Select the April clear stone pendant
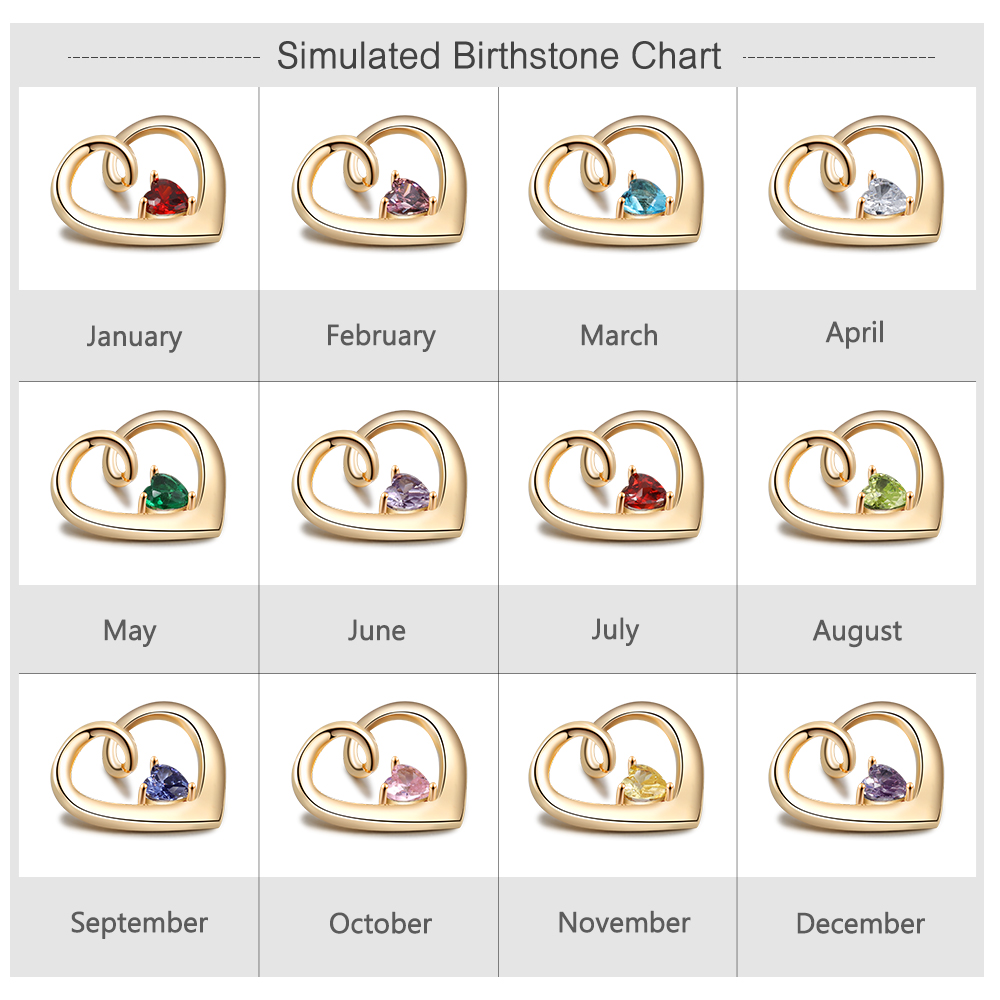This screenshot has height=1000, width=1000. point(857,180)
